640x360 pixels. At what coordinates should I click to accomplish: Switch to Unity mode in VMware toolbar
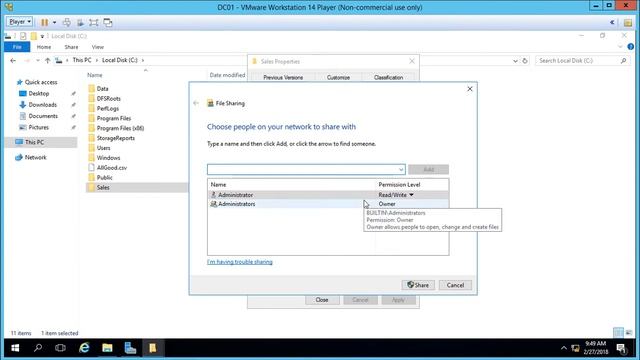(108, 22)
